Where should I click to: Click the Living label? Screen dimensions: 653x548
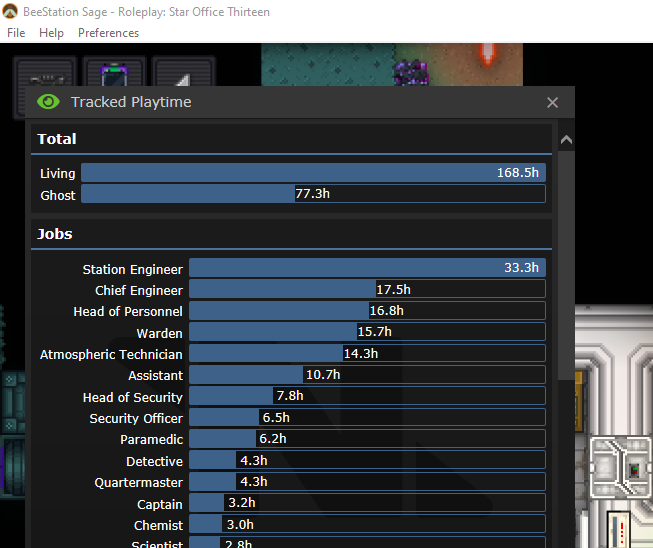click(x=57, y=173)
